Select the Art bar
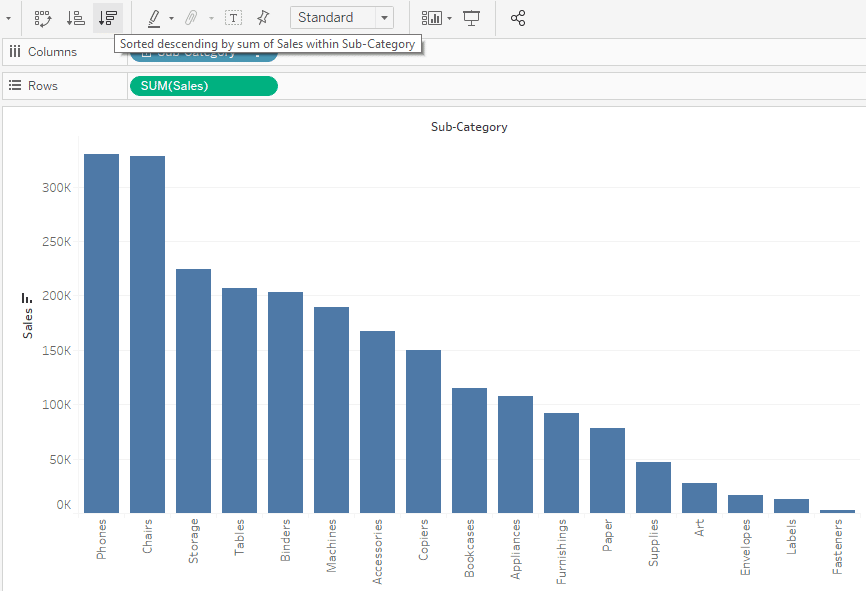This screenshot has height=591, width=866. (699, 498)
